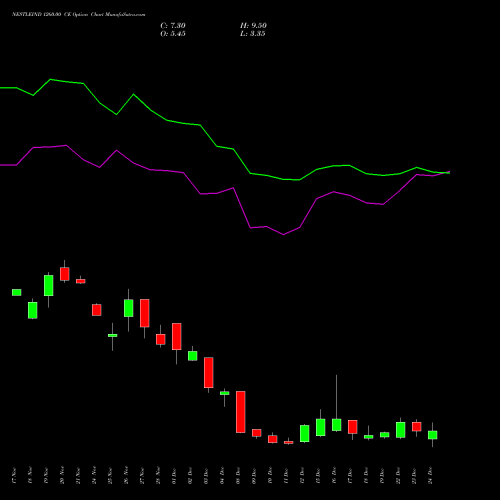The height and width of the screenshot is (500, 500).
Task: Select the green candle for 15 Dec
Action: (321, 427)
